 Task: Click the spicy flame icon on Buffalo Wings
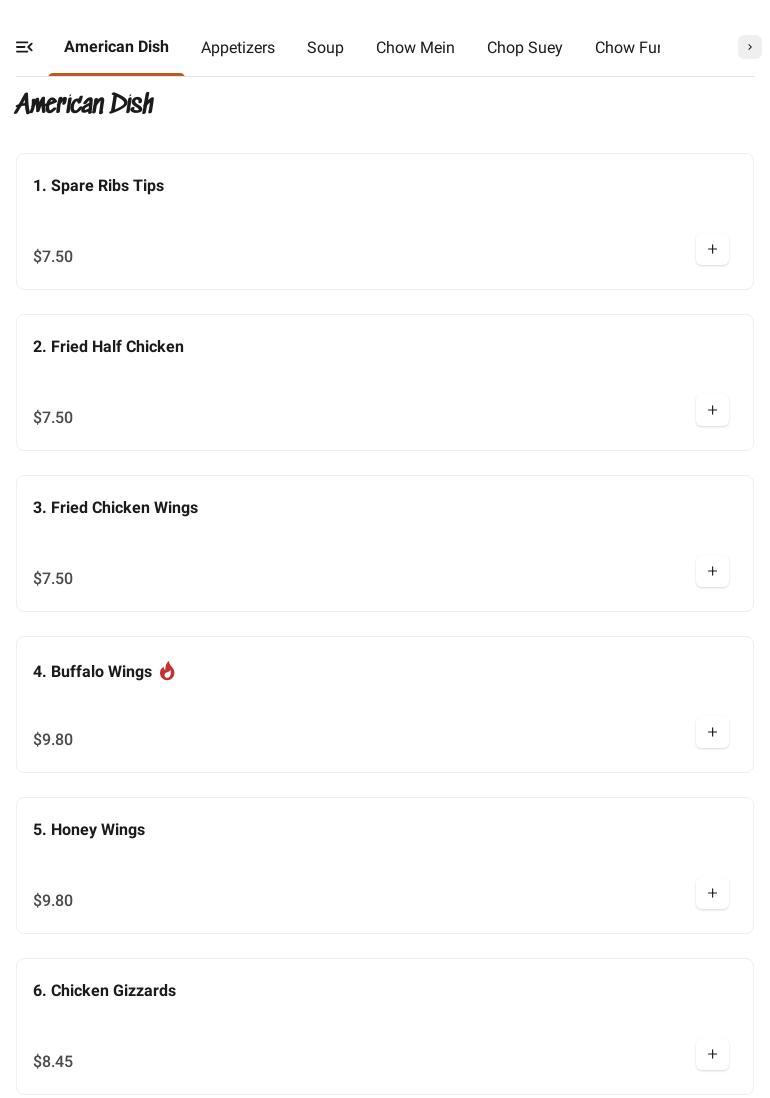coord(167,671)
